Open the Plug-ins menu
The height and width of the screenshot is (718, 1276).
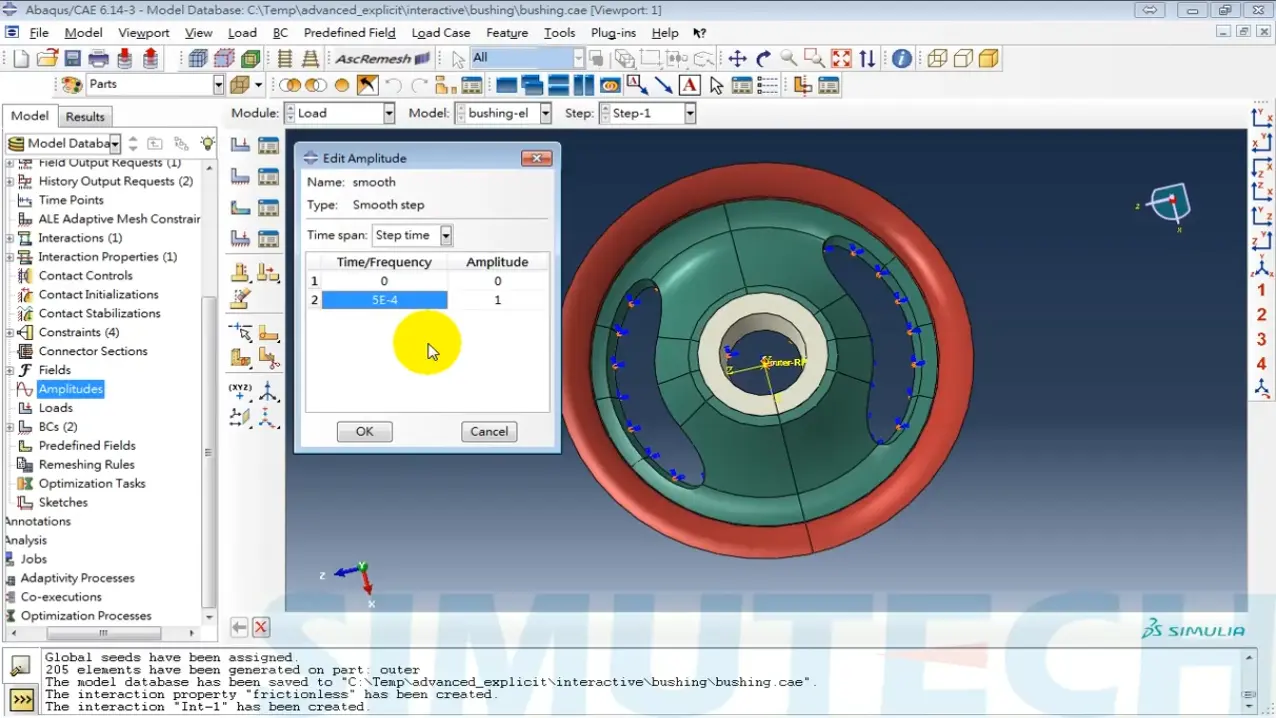pyautogui.click(x=613, y=33)
